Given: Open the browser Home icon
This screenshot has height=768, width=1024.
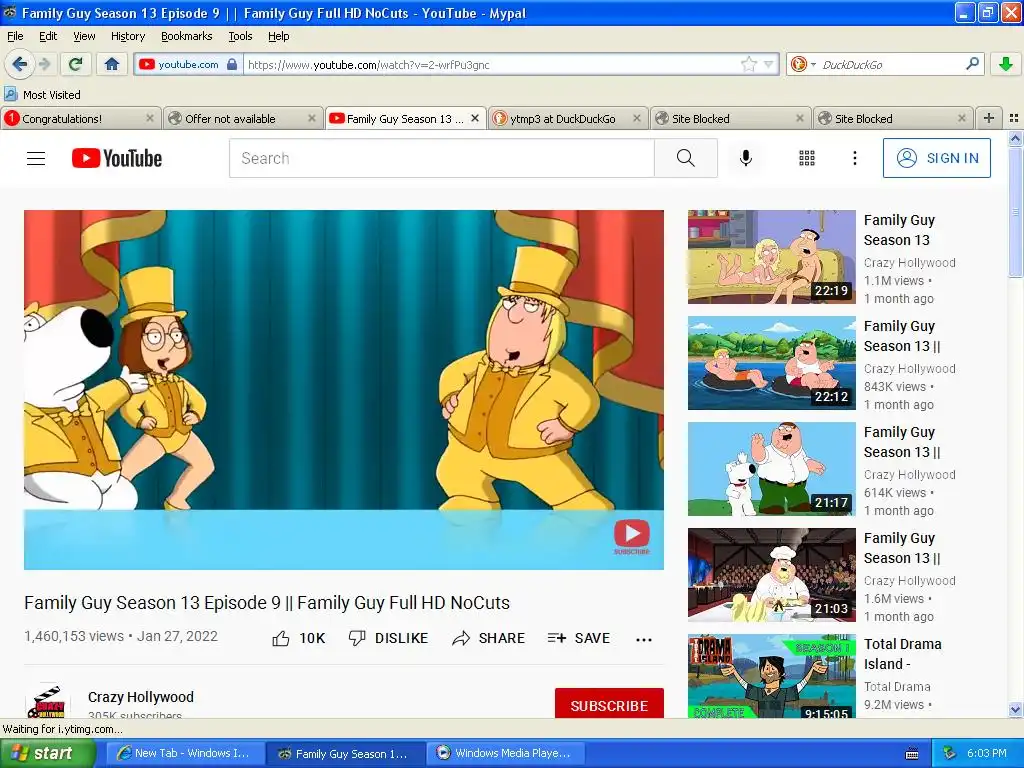Looking at the screenshot, I should pos(112,64).
